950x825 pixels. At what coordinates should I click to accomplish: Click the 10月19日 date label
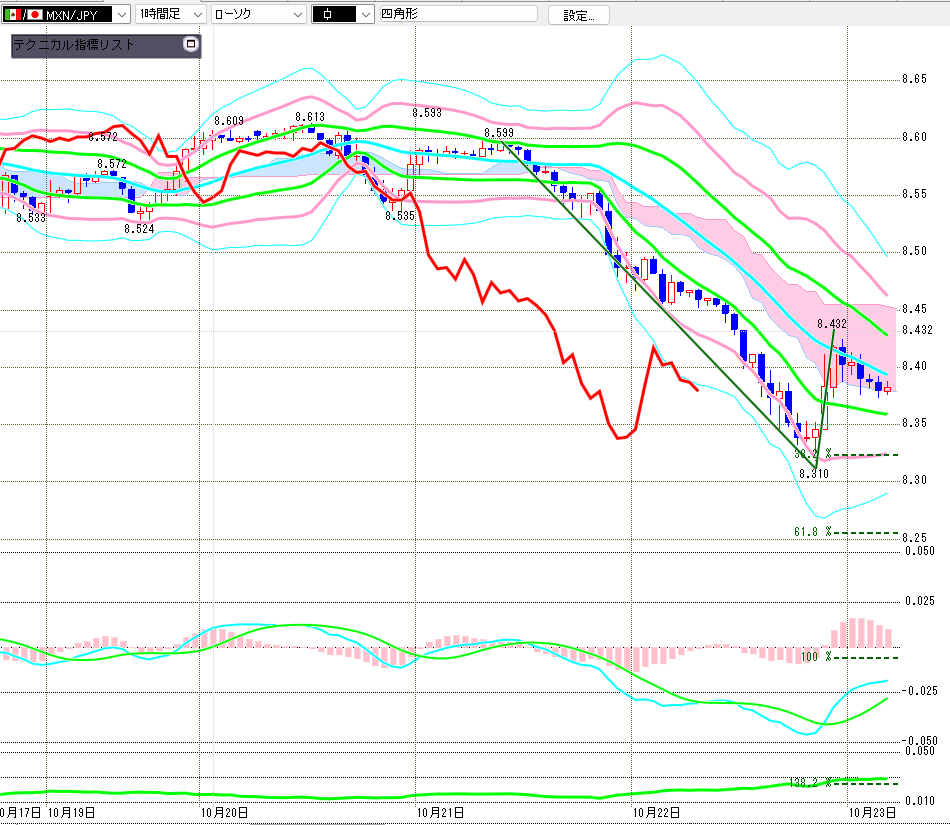click(71, 813)
